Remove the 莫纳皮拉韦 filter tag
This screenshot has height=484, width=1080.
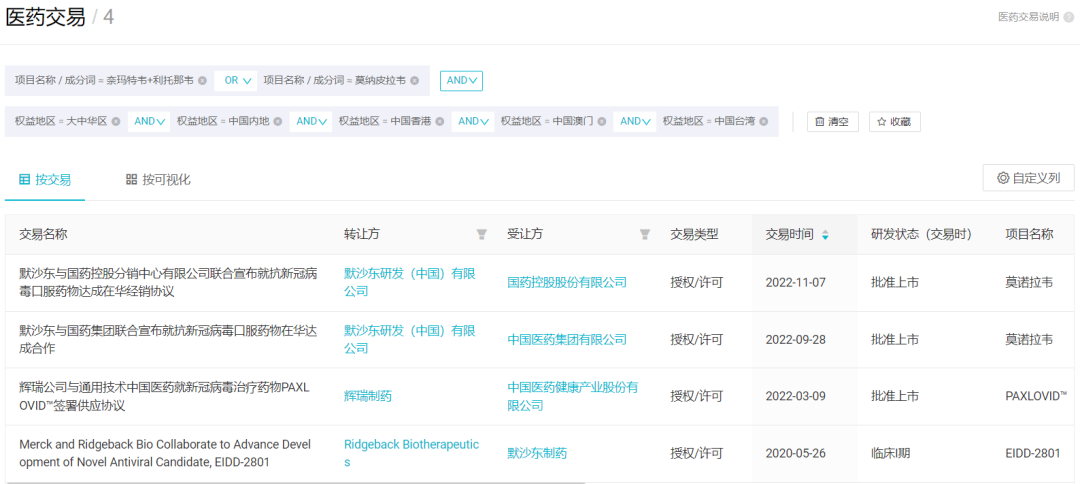click(415, 81)
